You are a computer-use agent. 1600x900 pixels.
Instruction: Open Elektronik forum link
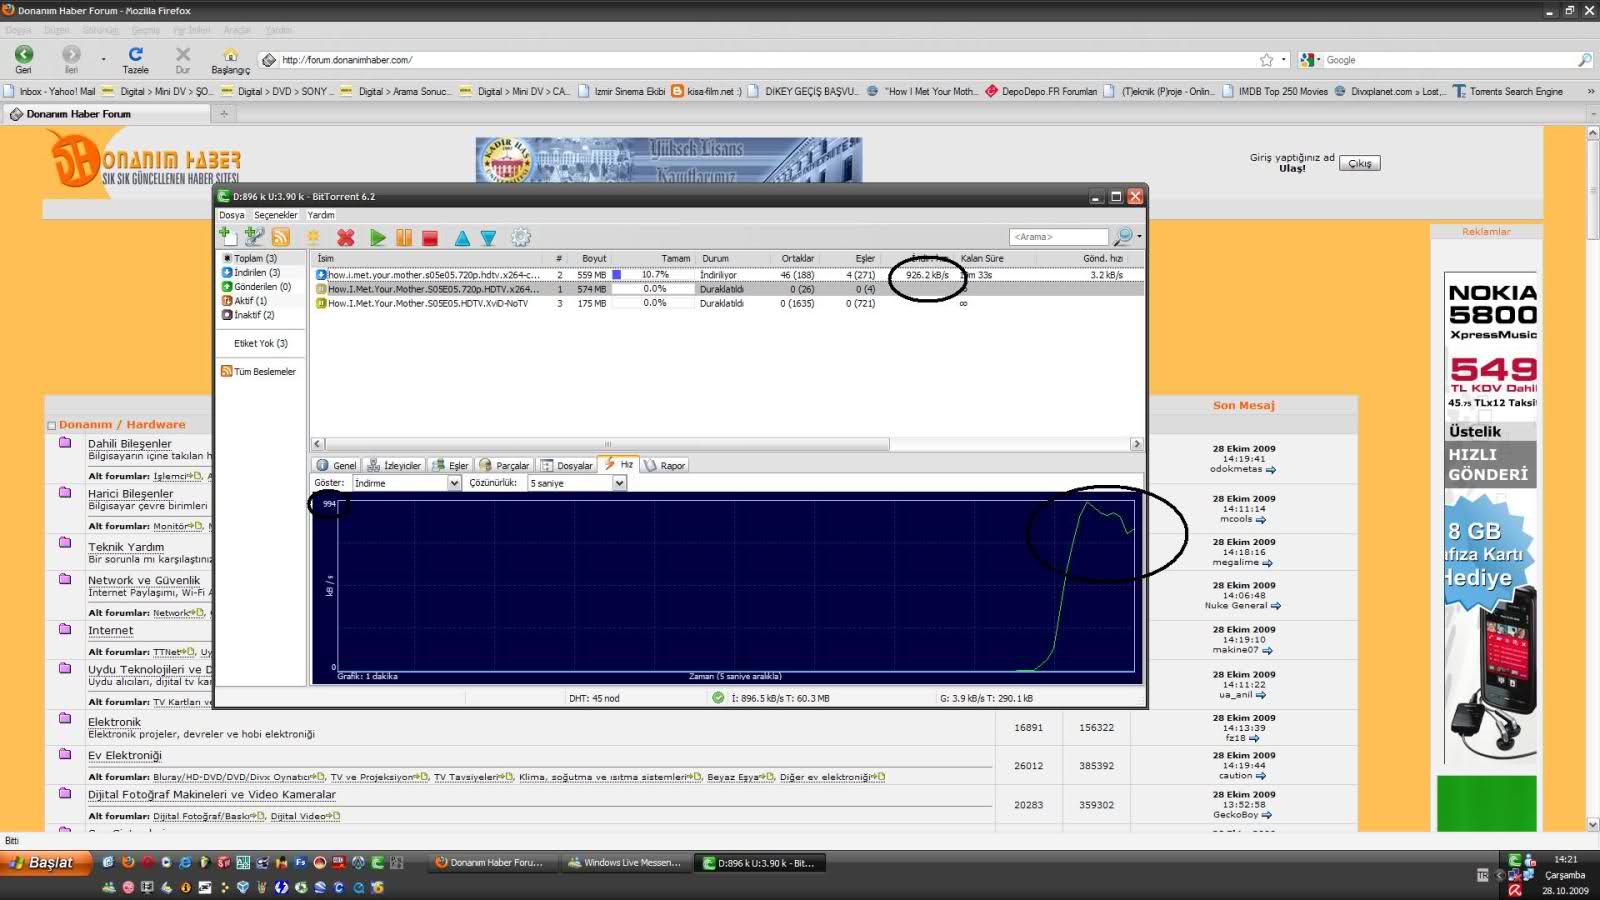point(114,722)
